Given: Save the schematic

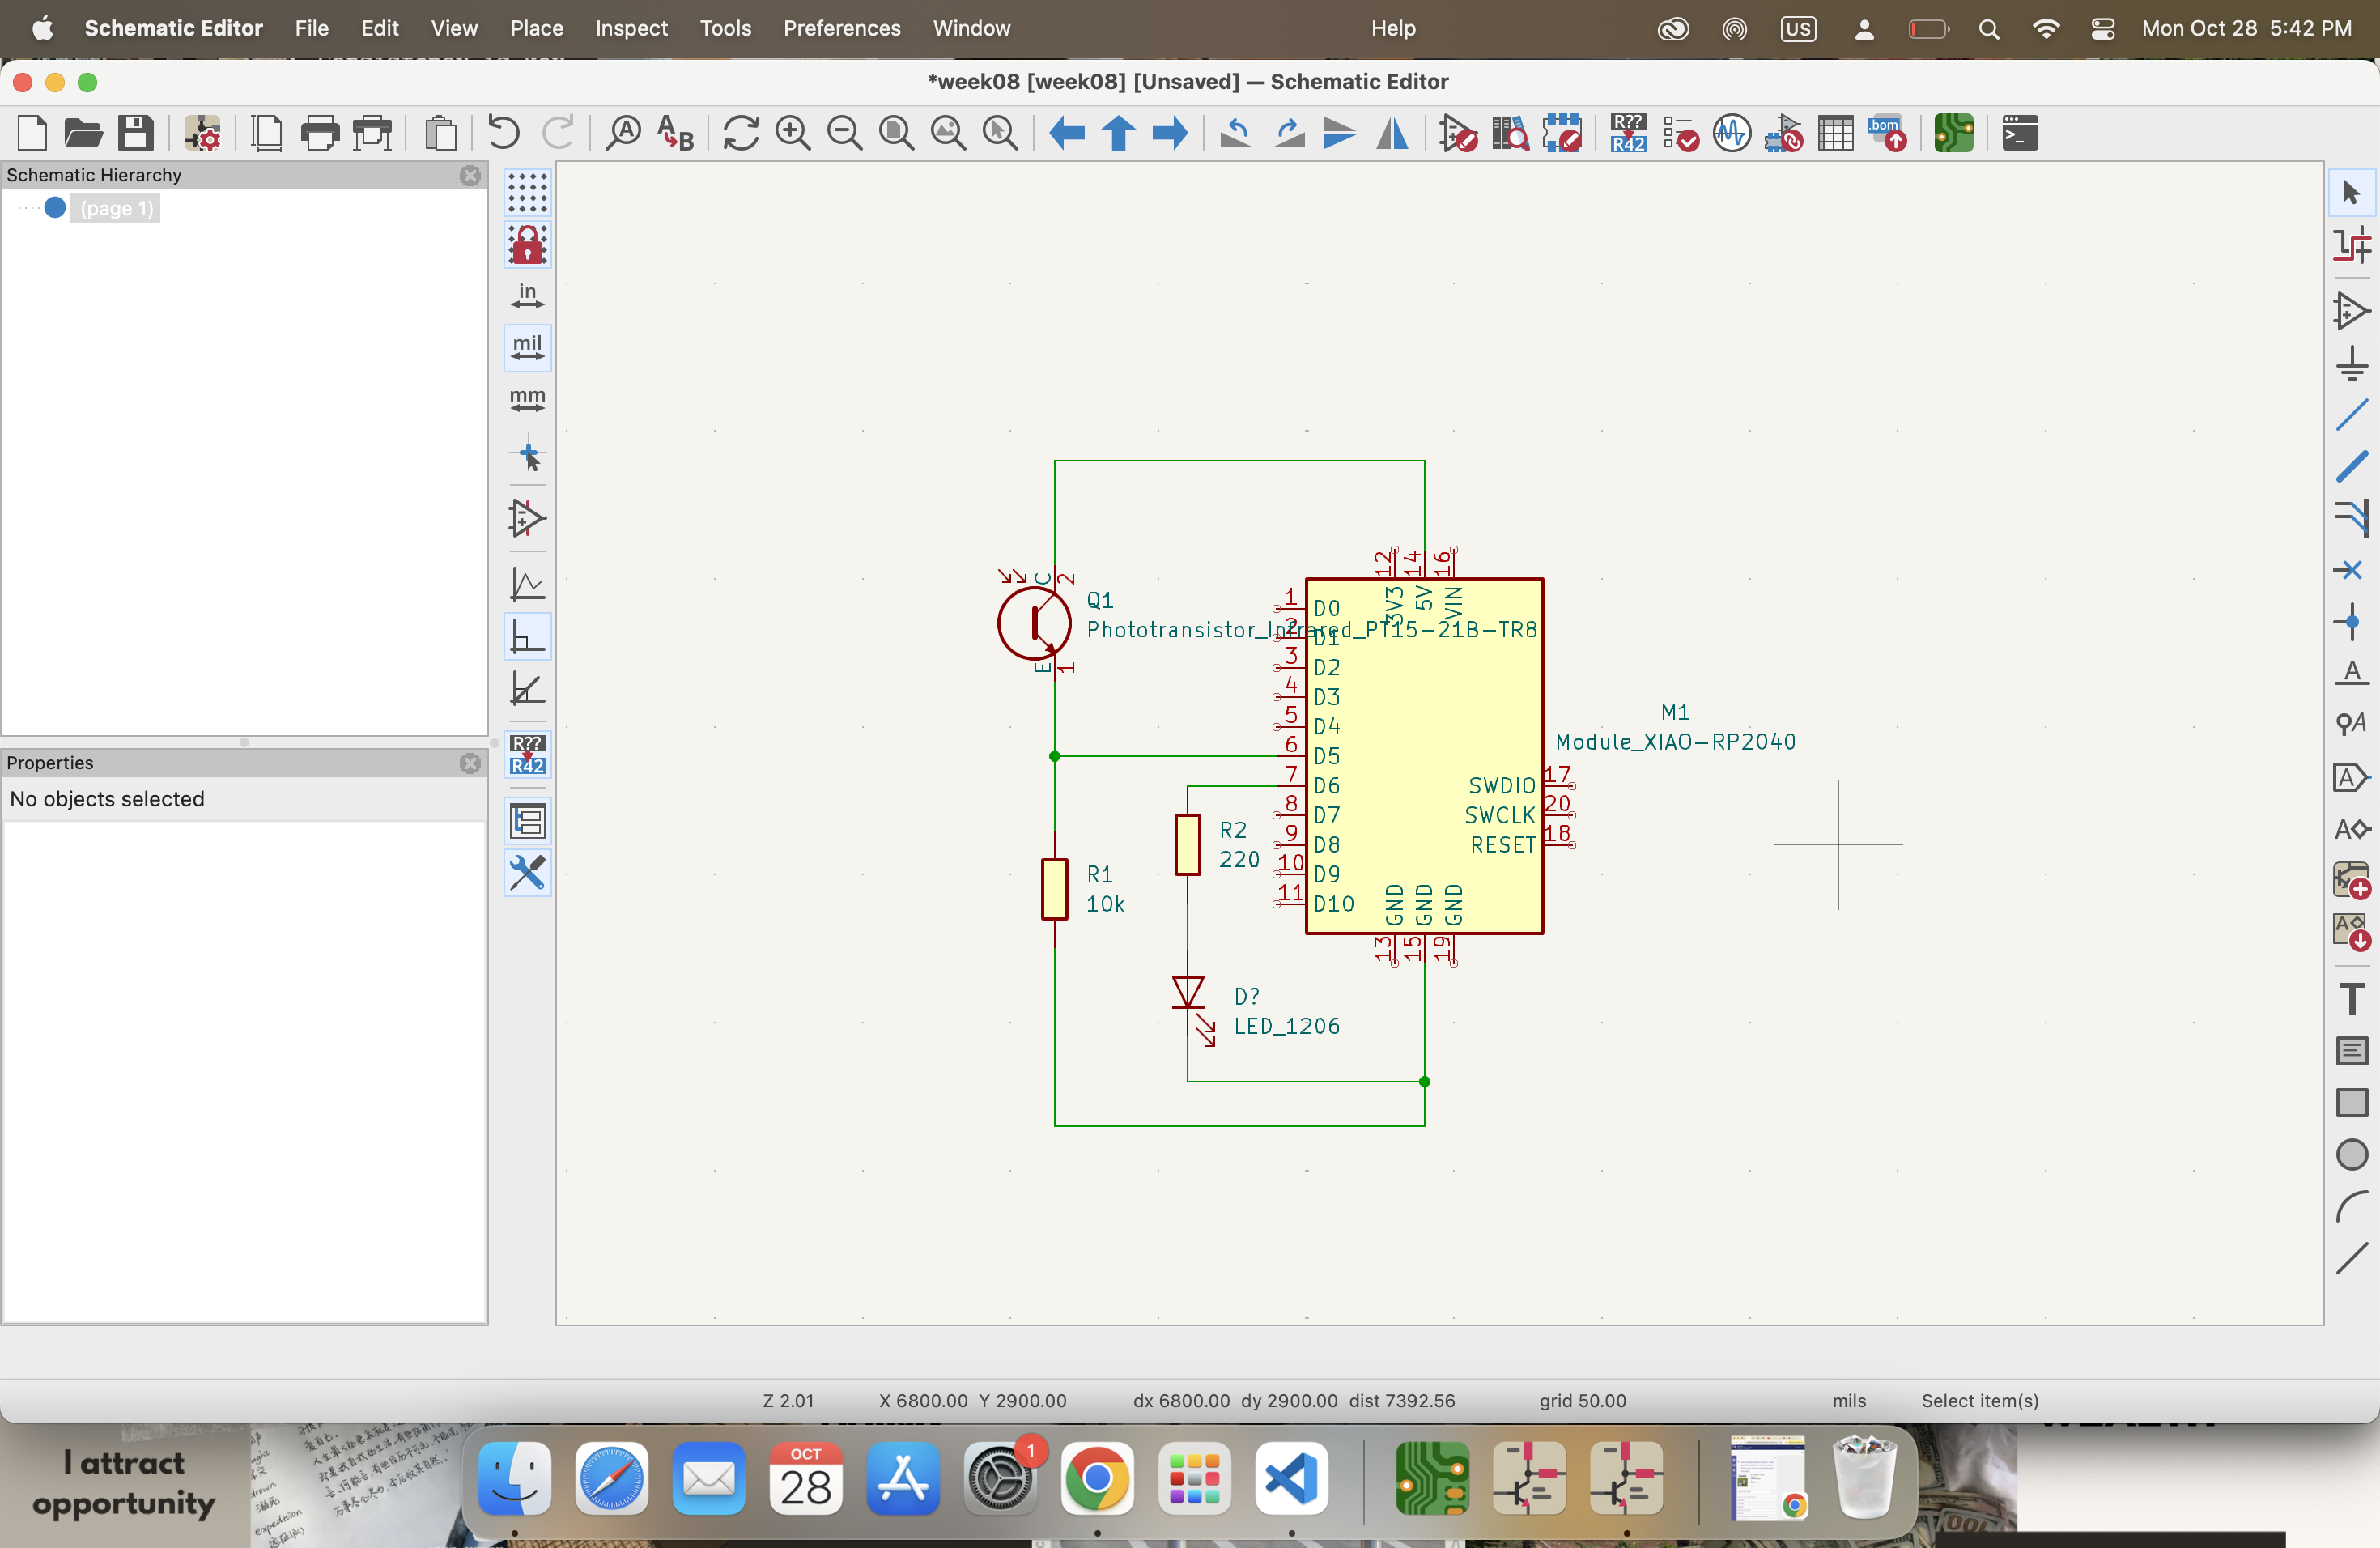Looking at the screenshot, I should [x=136, y=133].
